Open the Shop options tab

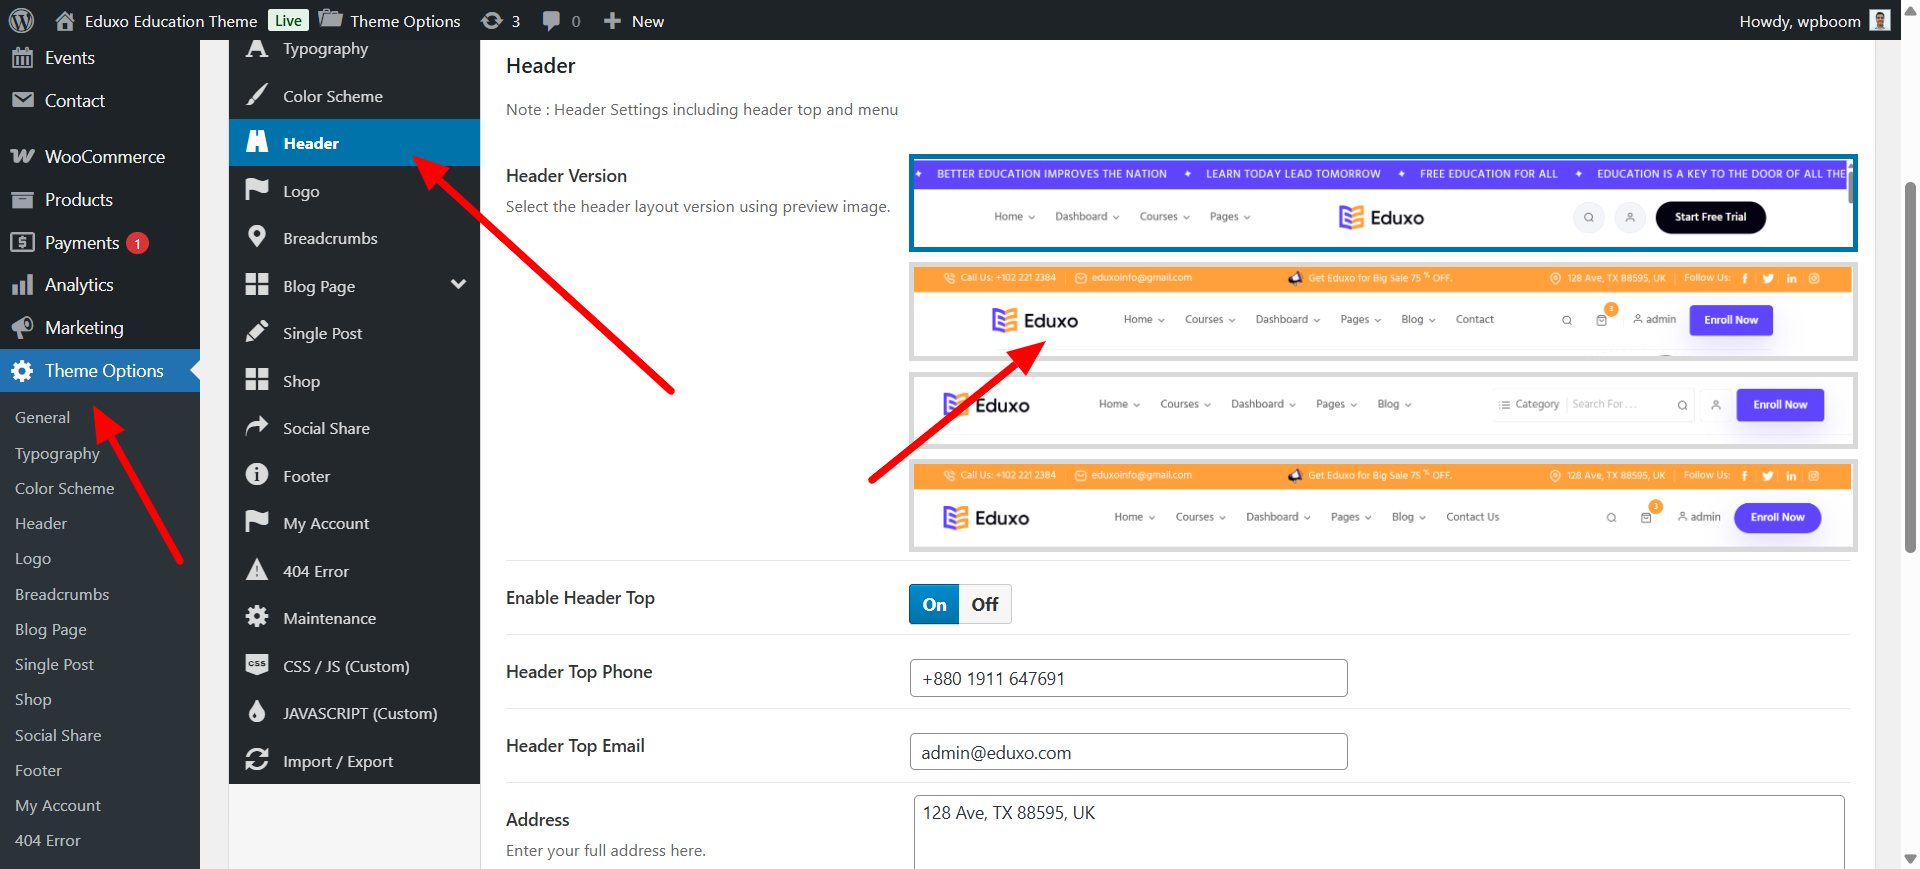click(354, 381)
